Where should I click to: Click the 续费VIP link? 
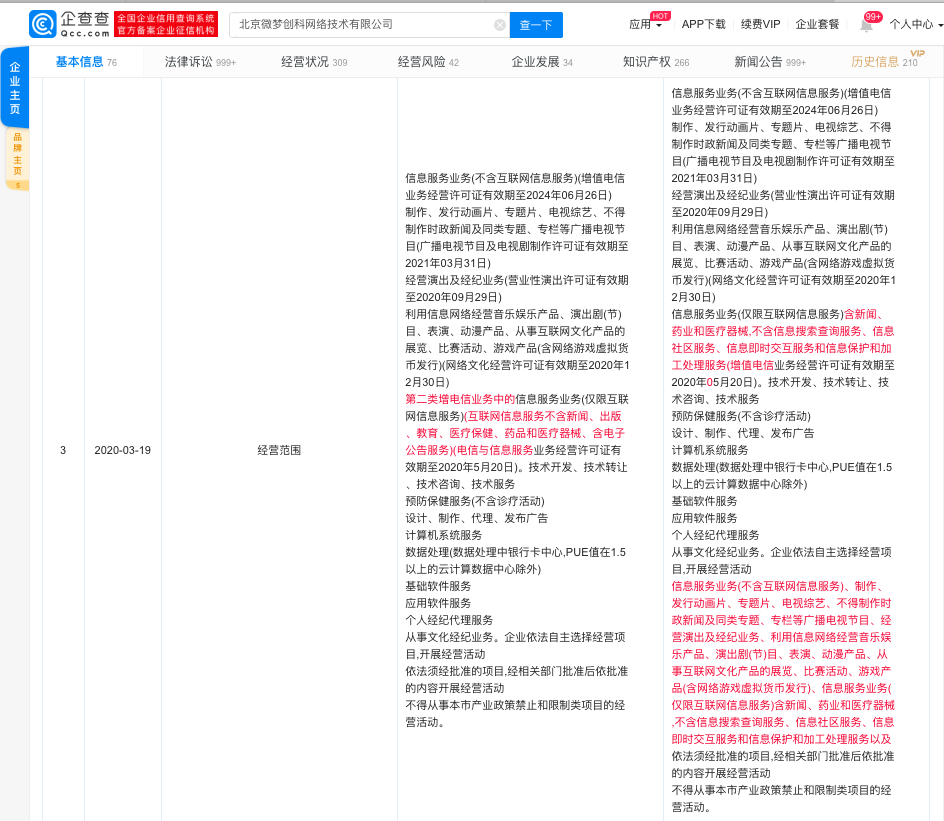[763, 25]
